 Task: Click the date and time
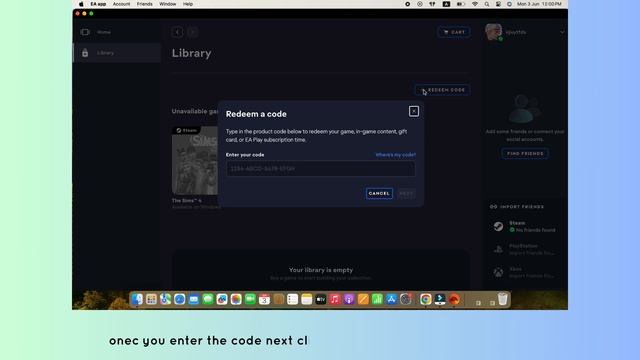pyautogui.click(x=539, y=4)
